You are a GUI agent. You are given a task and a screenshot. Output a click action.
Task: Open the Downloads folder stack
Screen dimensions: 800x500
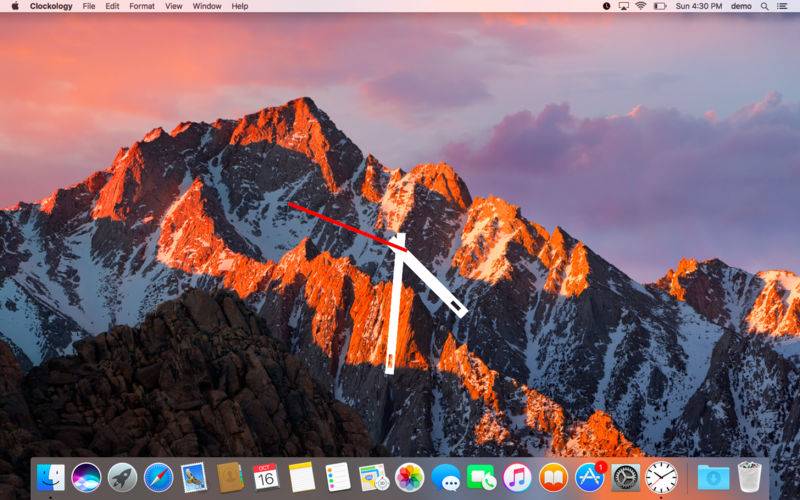tap(713, 478)
